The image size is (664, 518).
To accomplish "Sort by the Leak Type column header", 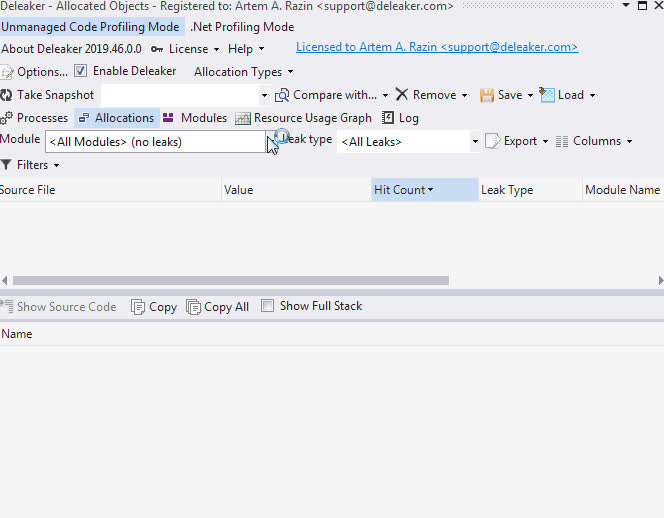I will coord(530,190).
